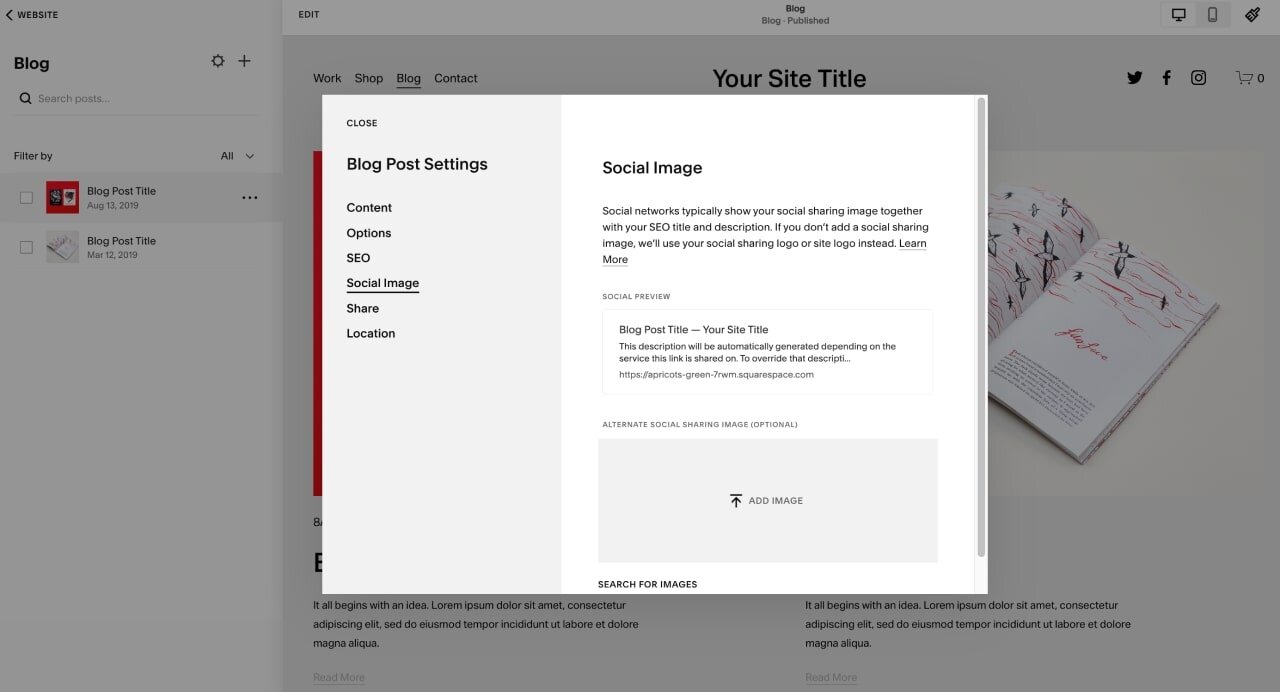This screenshot has height=692, width=1280.
Task: Click the 'Blog · Published' status text
Action: [x=795, y=21]
